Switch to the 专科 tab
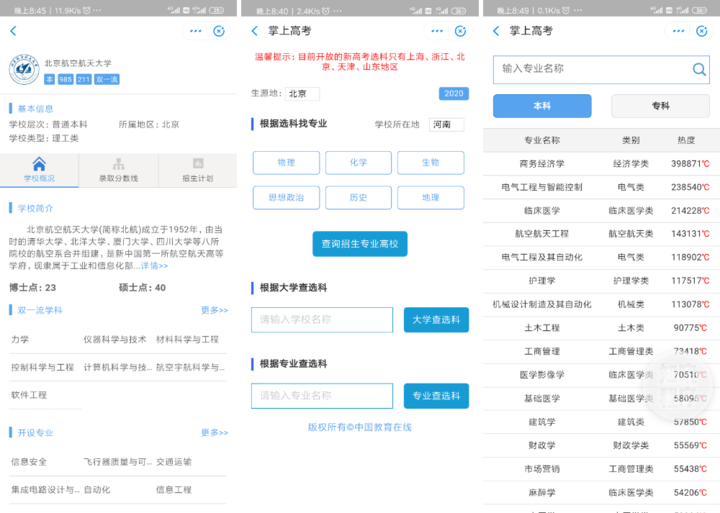 (660, 106)
